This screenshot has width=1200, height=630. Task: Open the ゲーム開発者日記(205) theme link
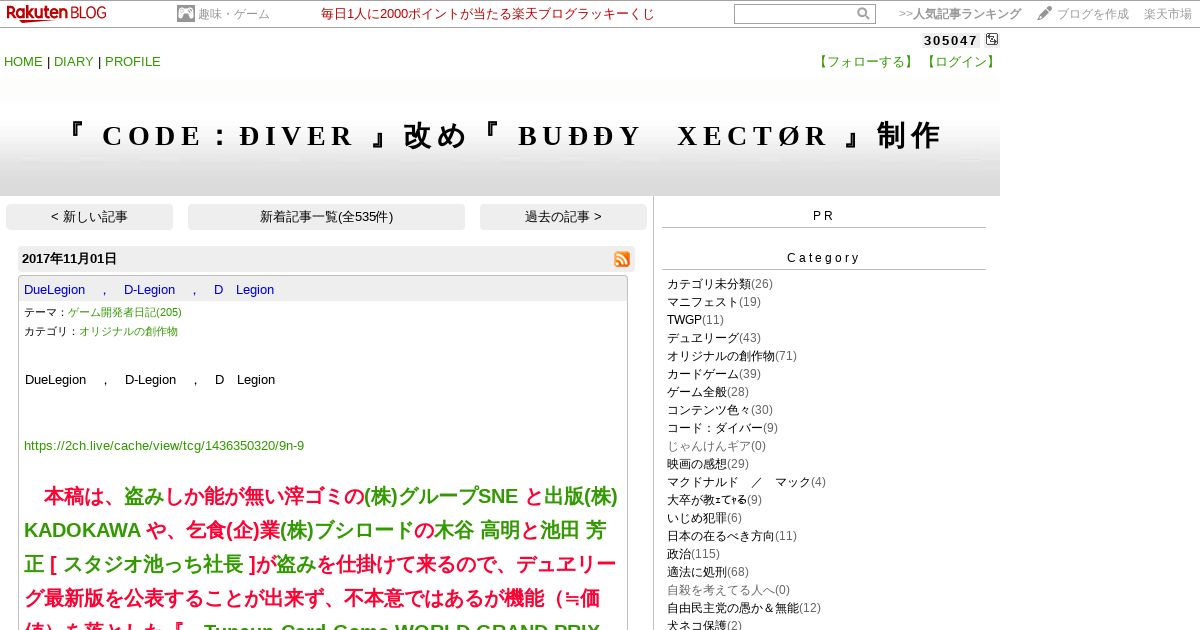125,312
